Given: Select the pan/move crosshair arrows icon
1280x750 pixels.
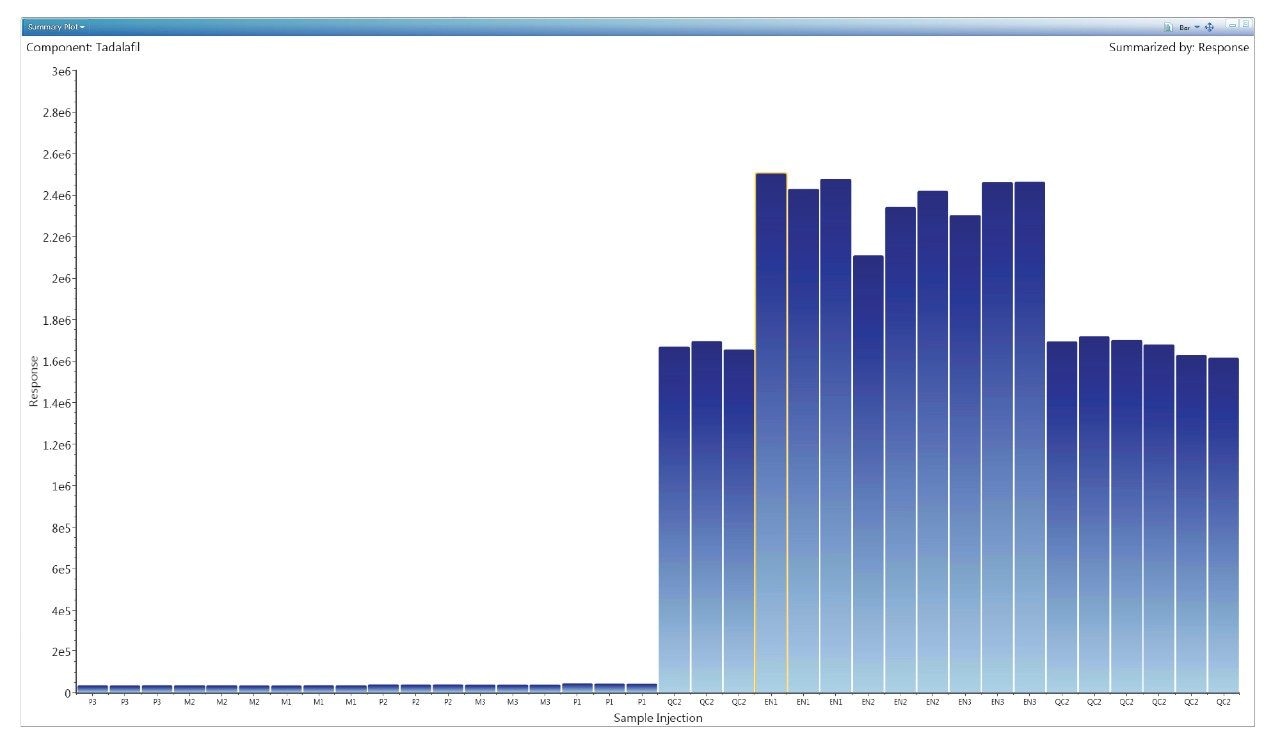Looking at the screenshot, I should pyautogui.click(x=1209, y=27).
